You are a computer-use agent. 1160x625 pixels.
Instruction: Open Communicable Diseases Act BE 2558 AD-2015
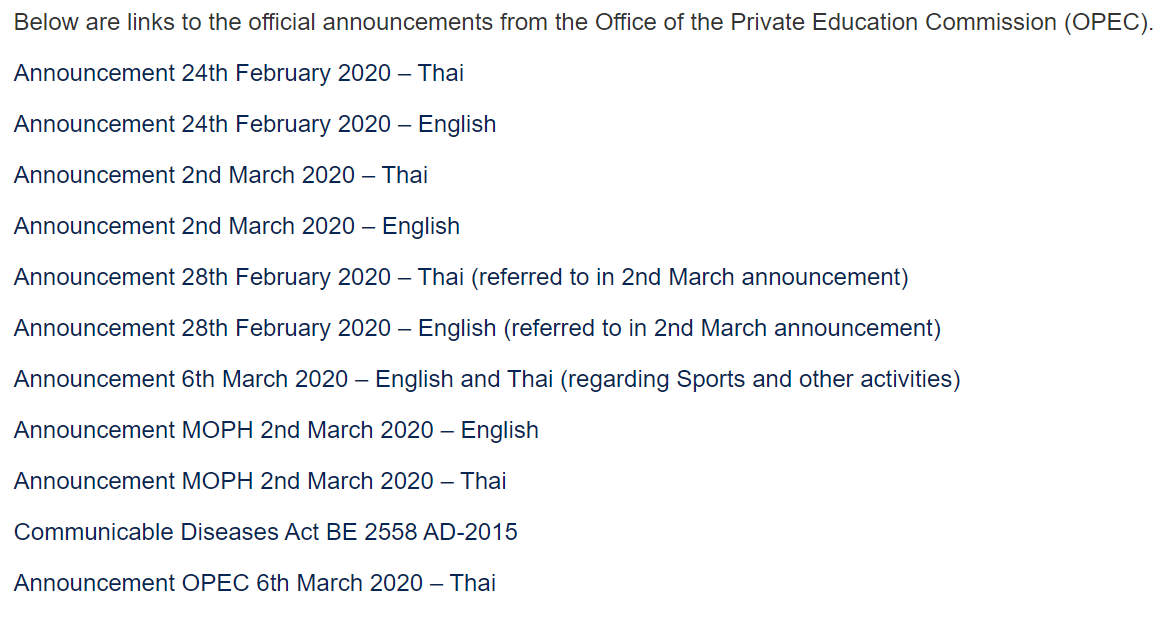[266, 533]
